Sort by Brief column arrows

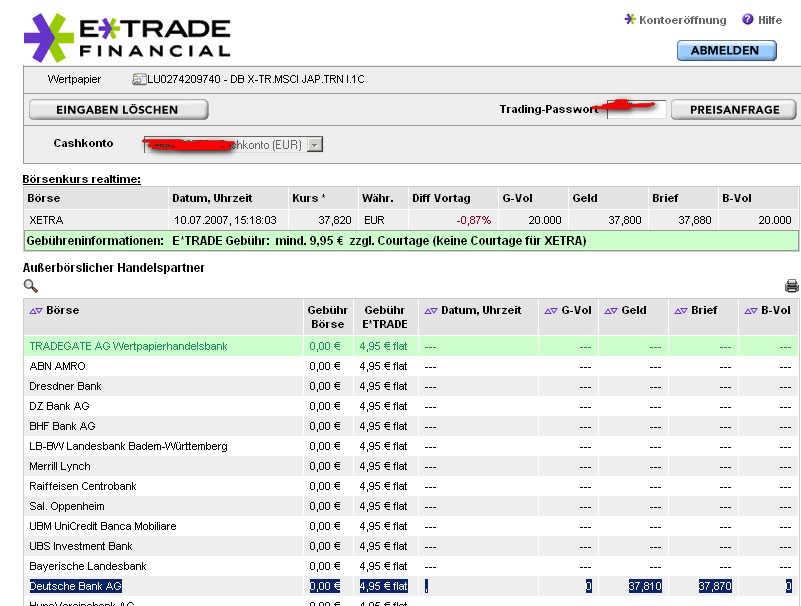tap(680, 311)
